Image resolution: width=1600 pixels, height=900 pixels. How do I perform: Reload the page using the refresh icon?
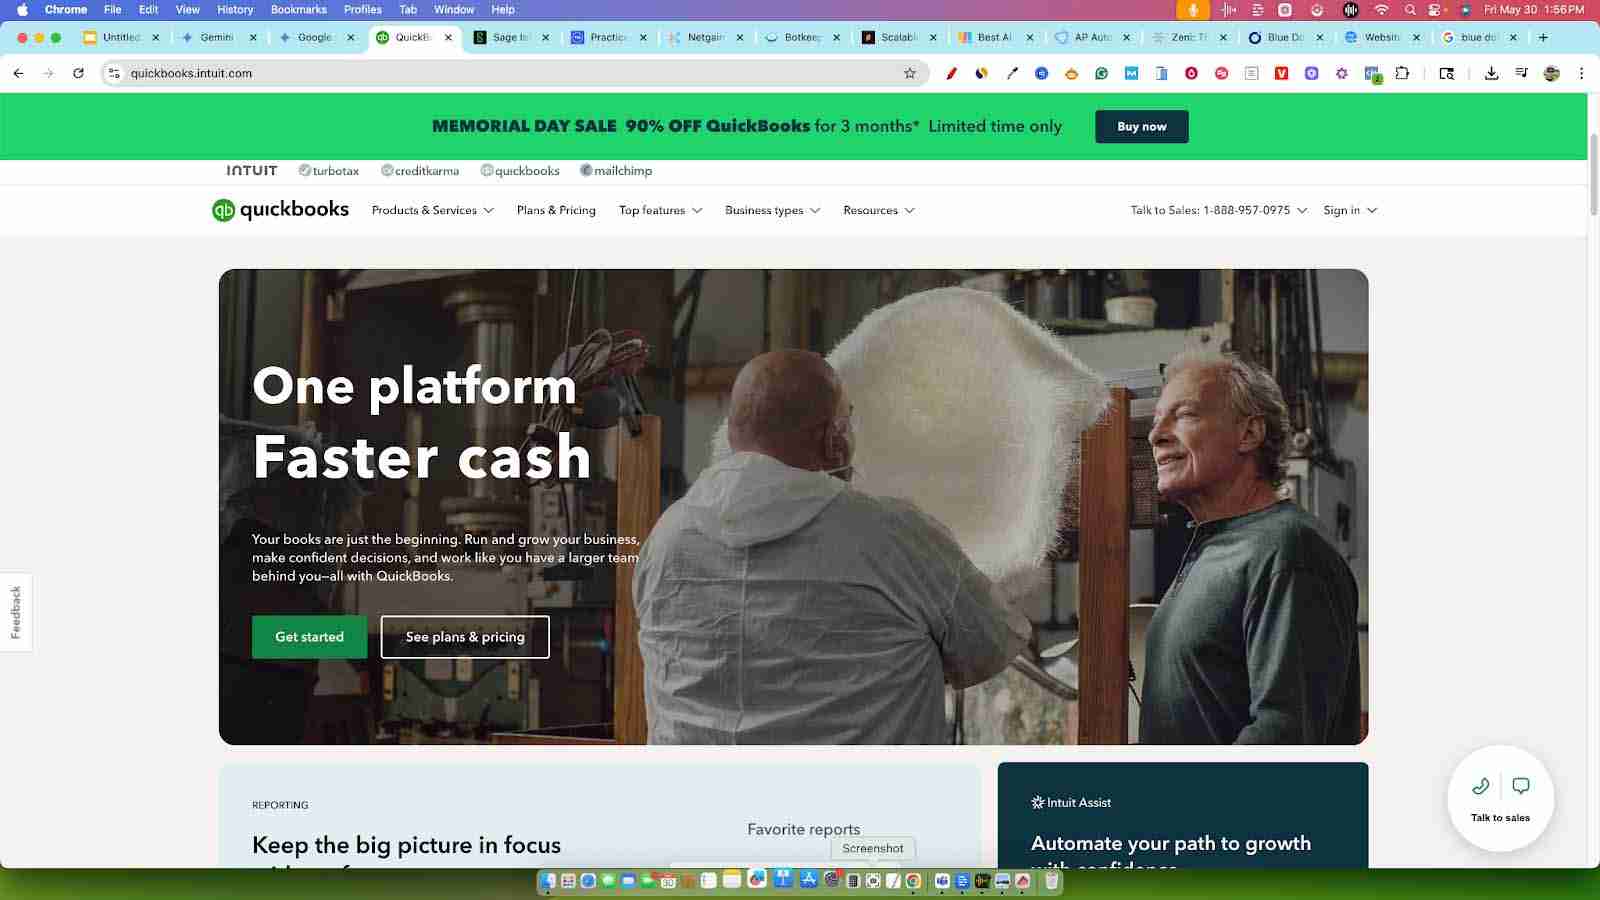(78, 73)
